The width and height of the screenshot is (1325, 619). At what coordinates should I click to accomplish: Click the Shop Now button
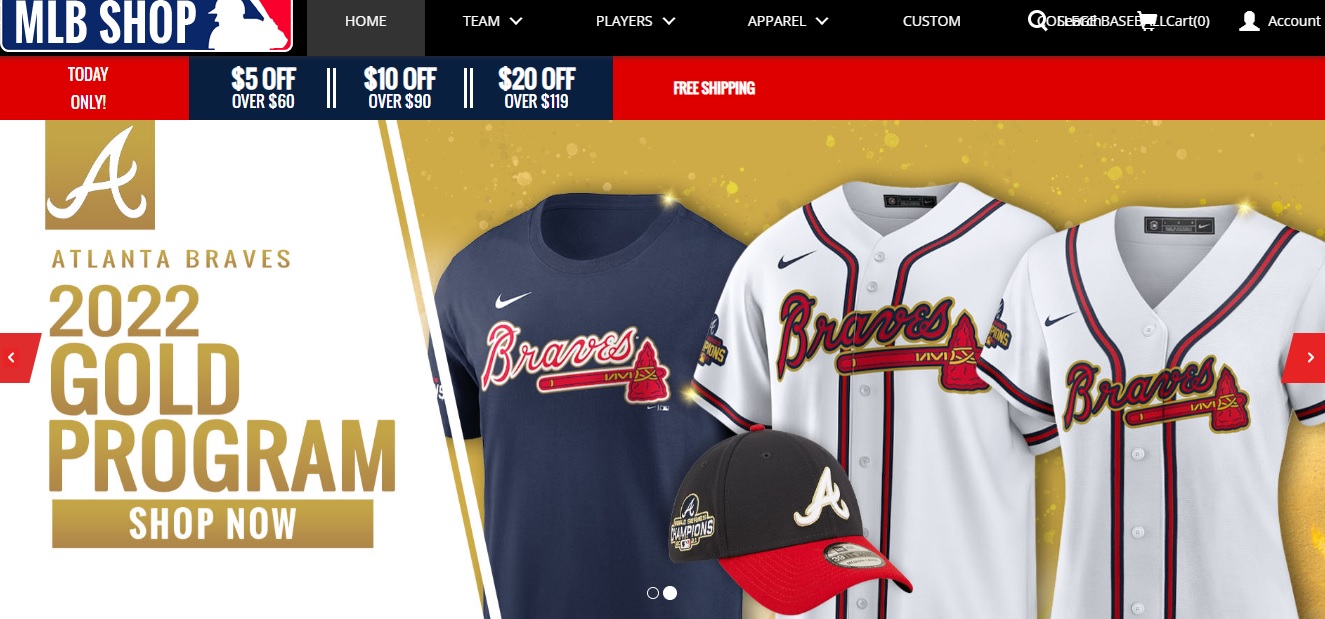(x=213, y=524)
